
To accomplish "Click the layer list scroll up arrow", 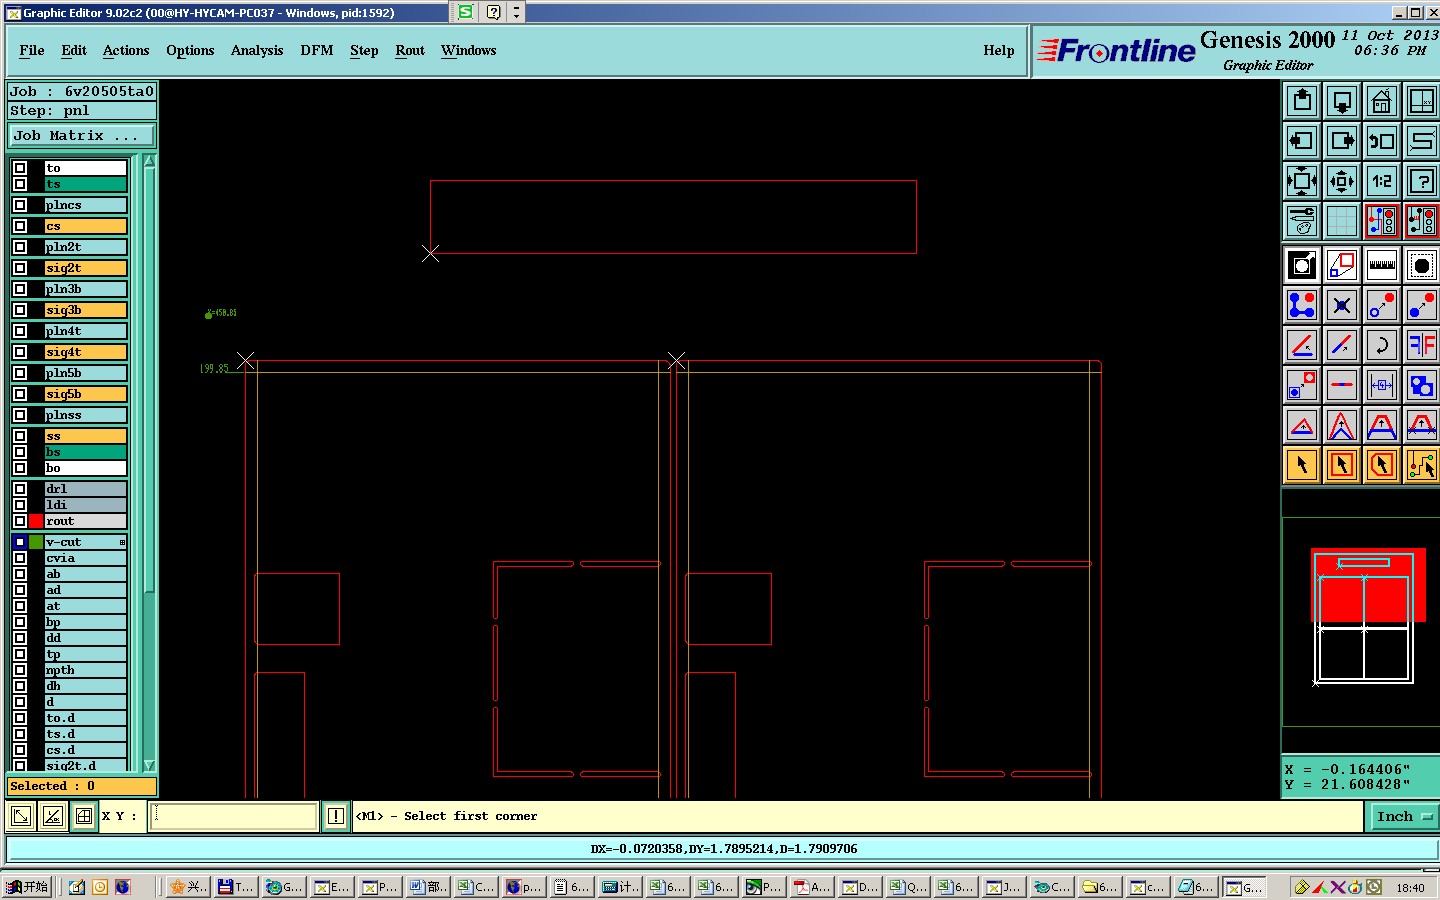I will tap(149, 161).
